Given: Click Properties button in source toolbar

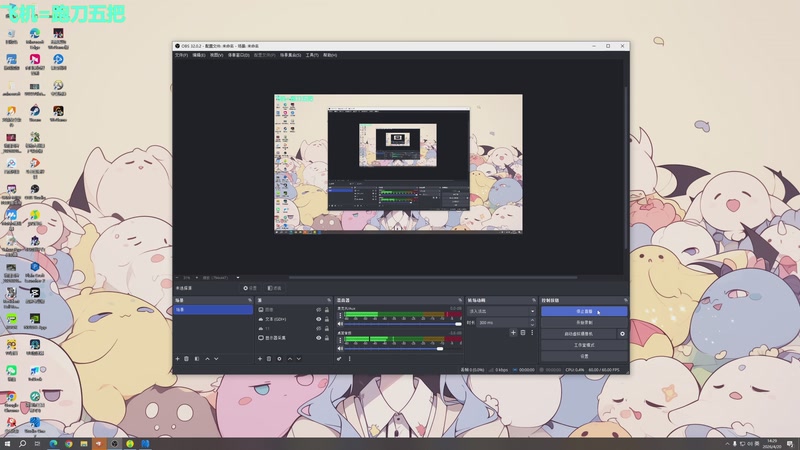Looking at the screenshot, I should pyautogui.click(x=250, y=288).
